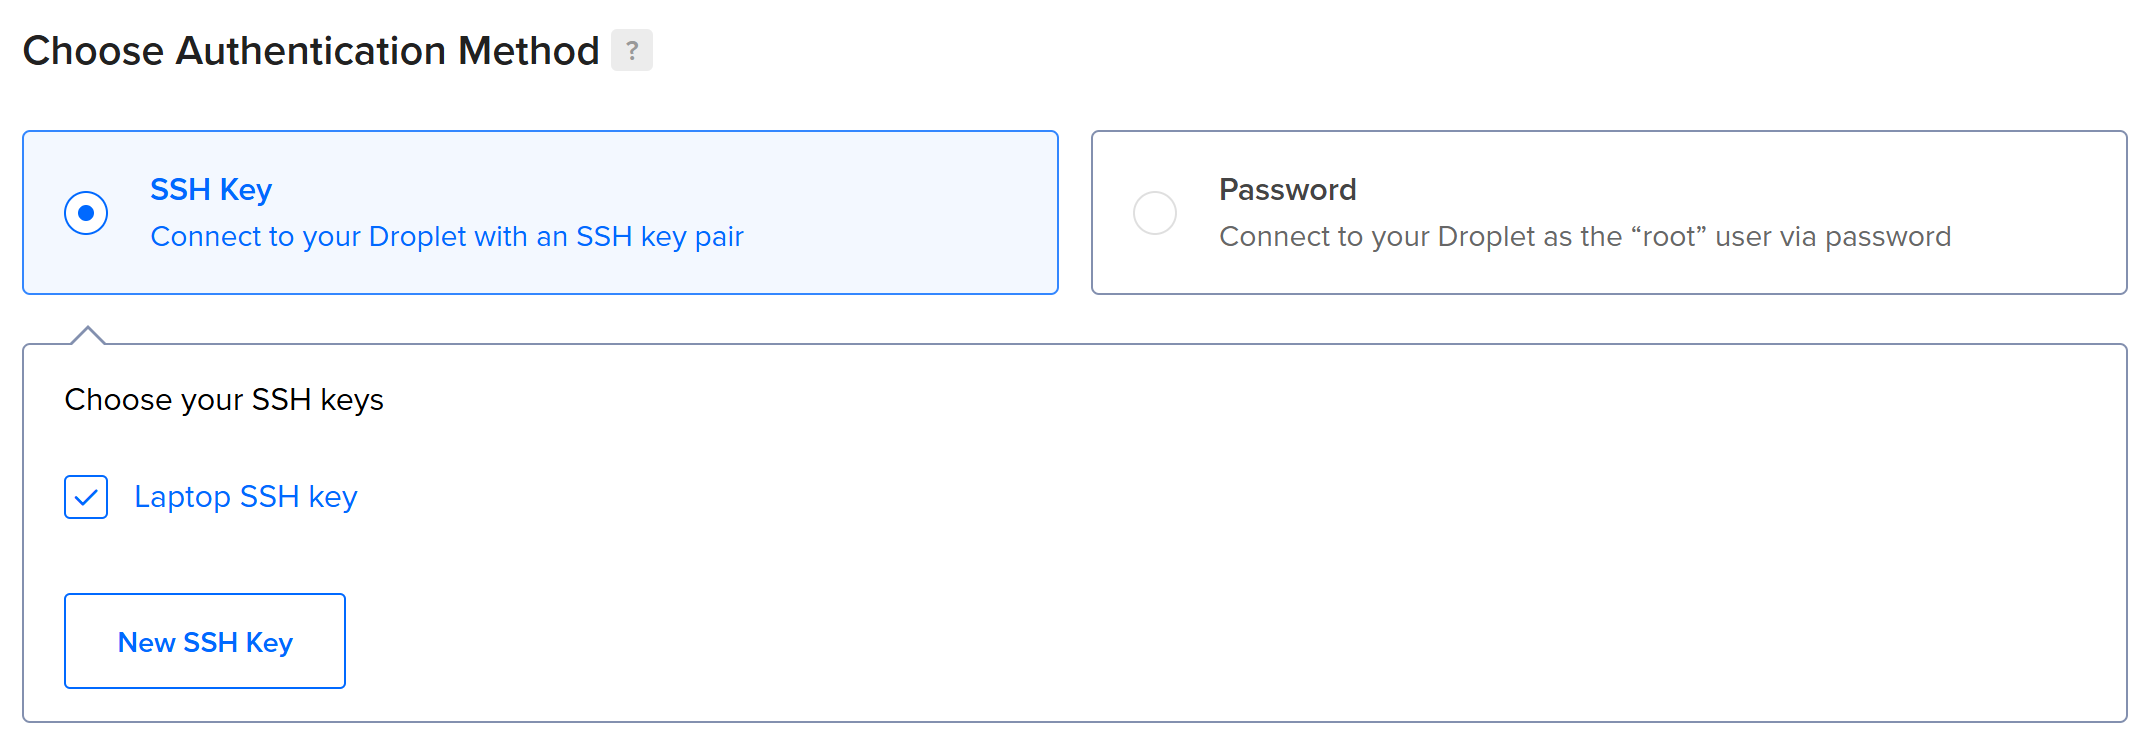Click the filled radio button for SSH Key
Screen dimensions: 2153x749
(86, 212)
